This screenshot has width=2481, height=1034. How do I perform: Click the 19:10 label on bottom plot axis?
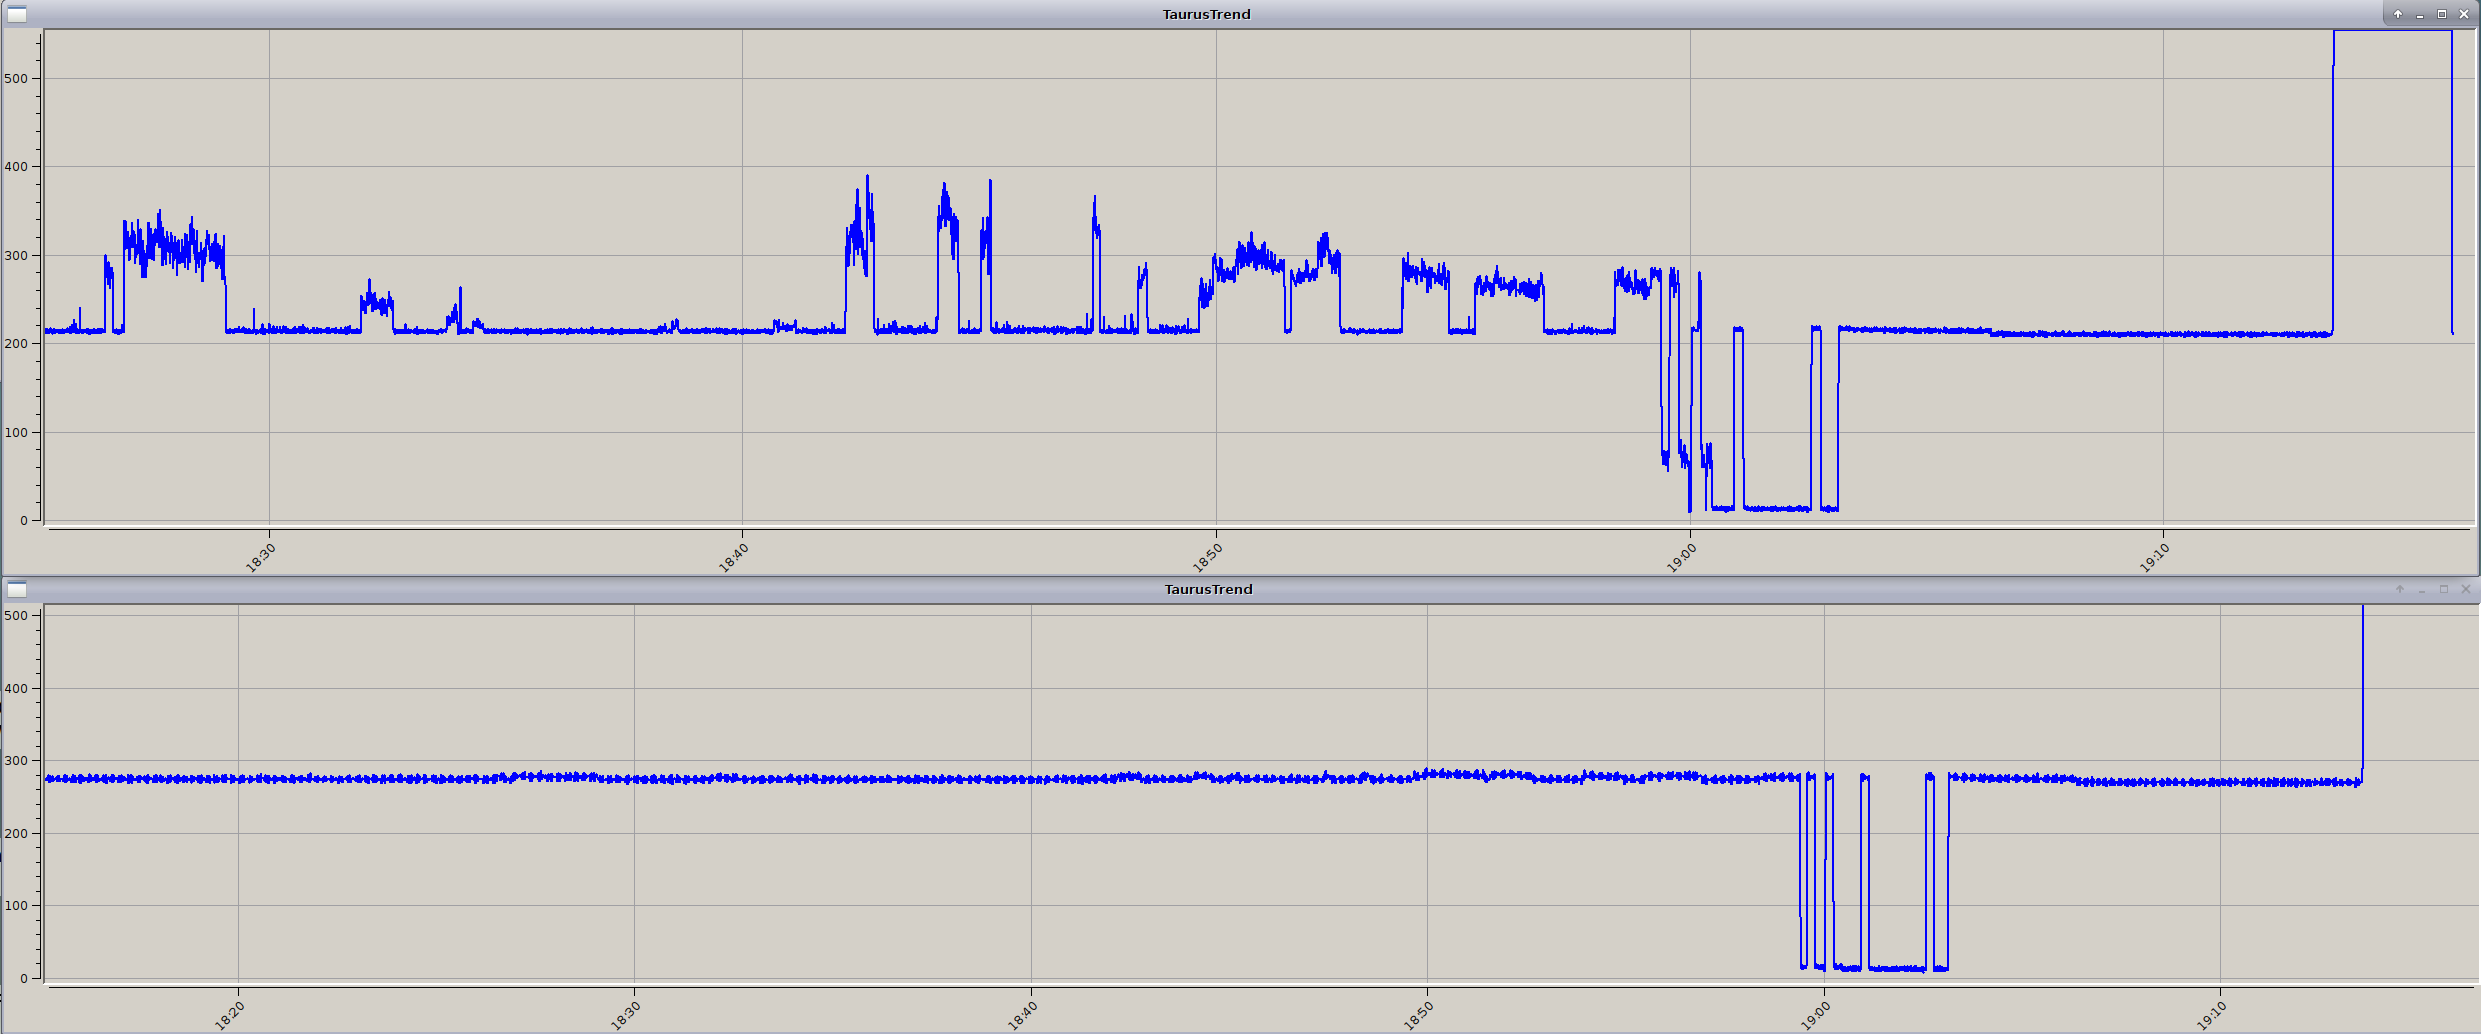pos(2211,1016)
